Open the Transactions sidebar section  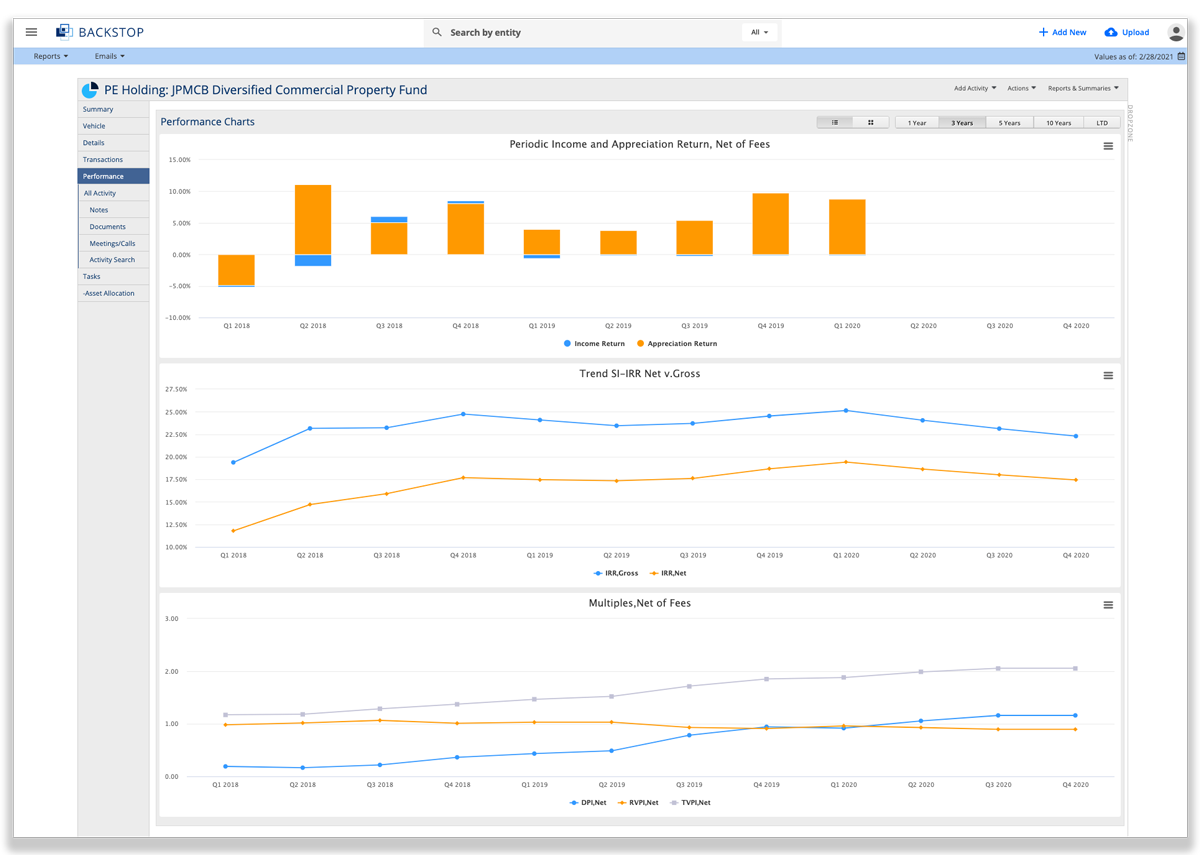coord(113,160)
